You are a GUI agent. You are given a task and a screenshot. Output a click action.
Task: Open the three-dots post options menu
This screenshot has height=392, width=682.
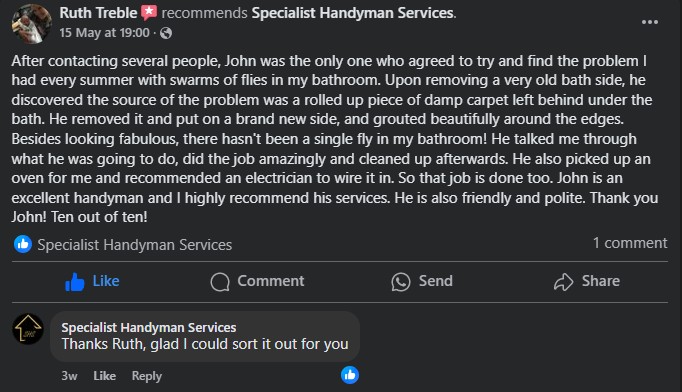tap(649, 22)
